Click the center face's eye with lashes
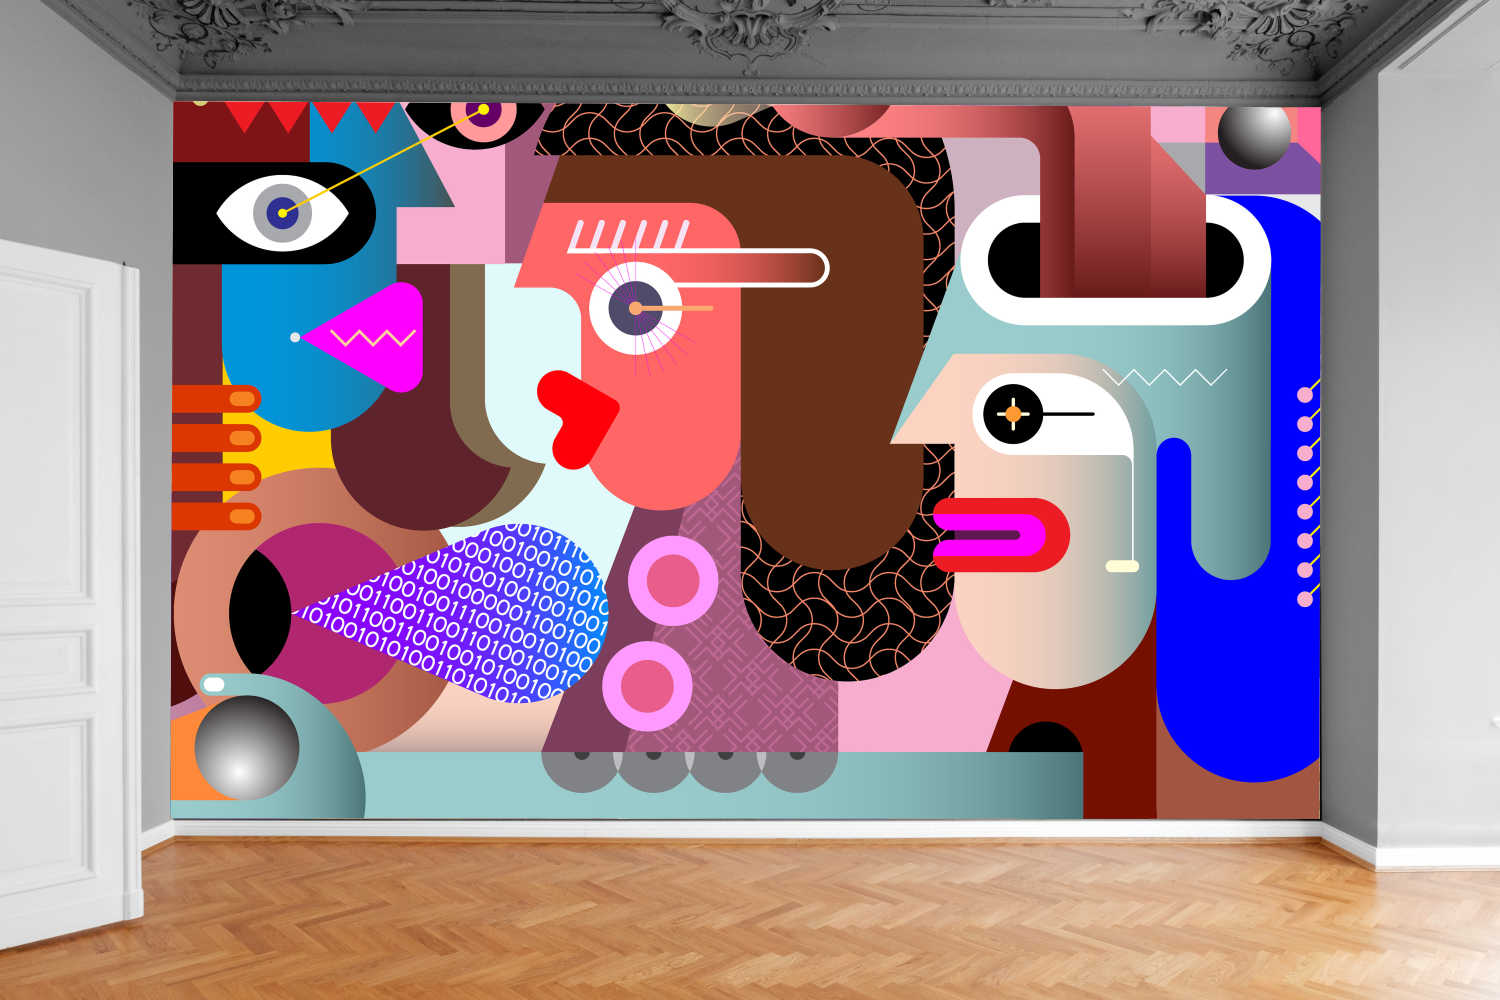 pyautogui.click(x=636, y=308)
